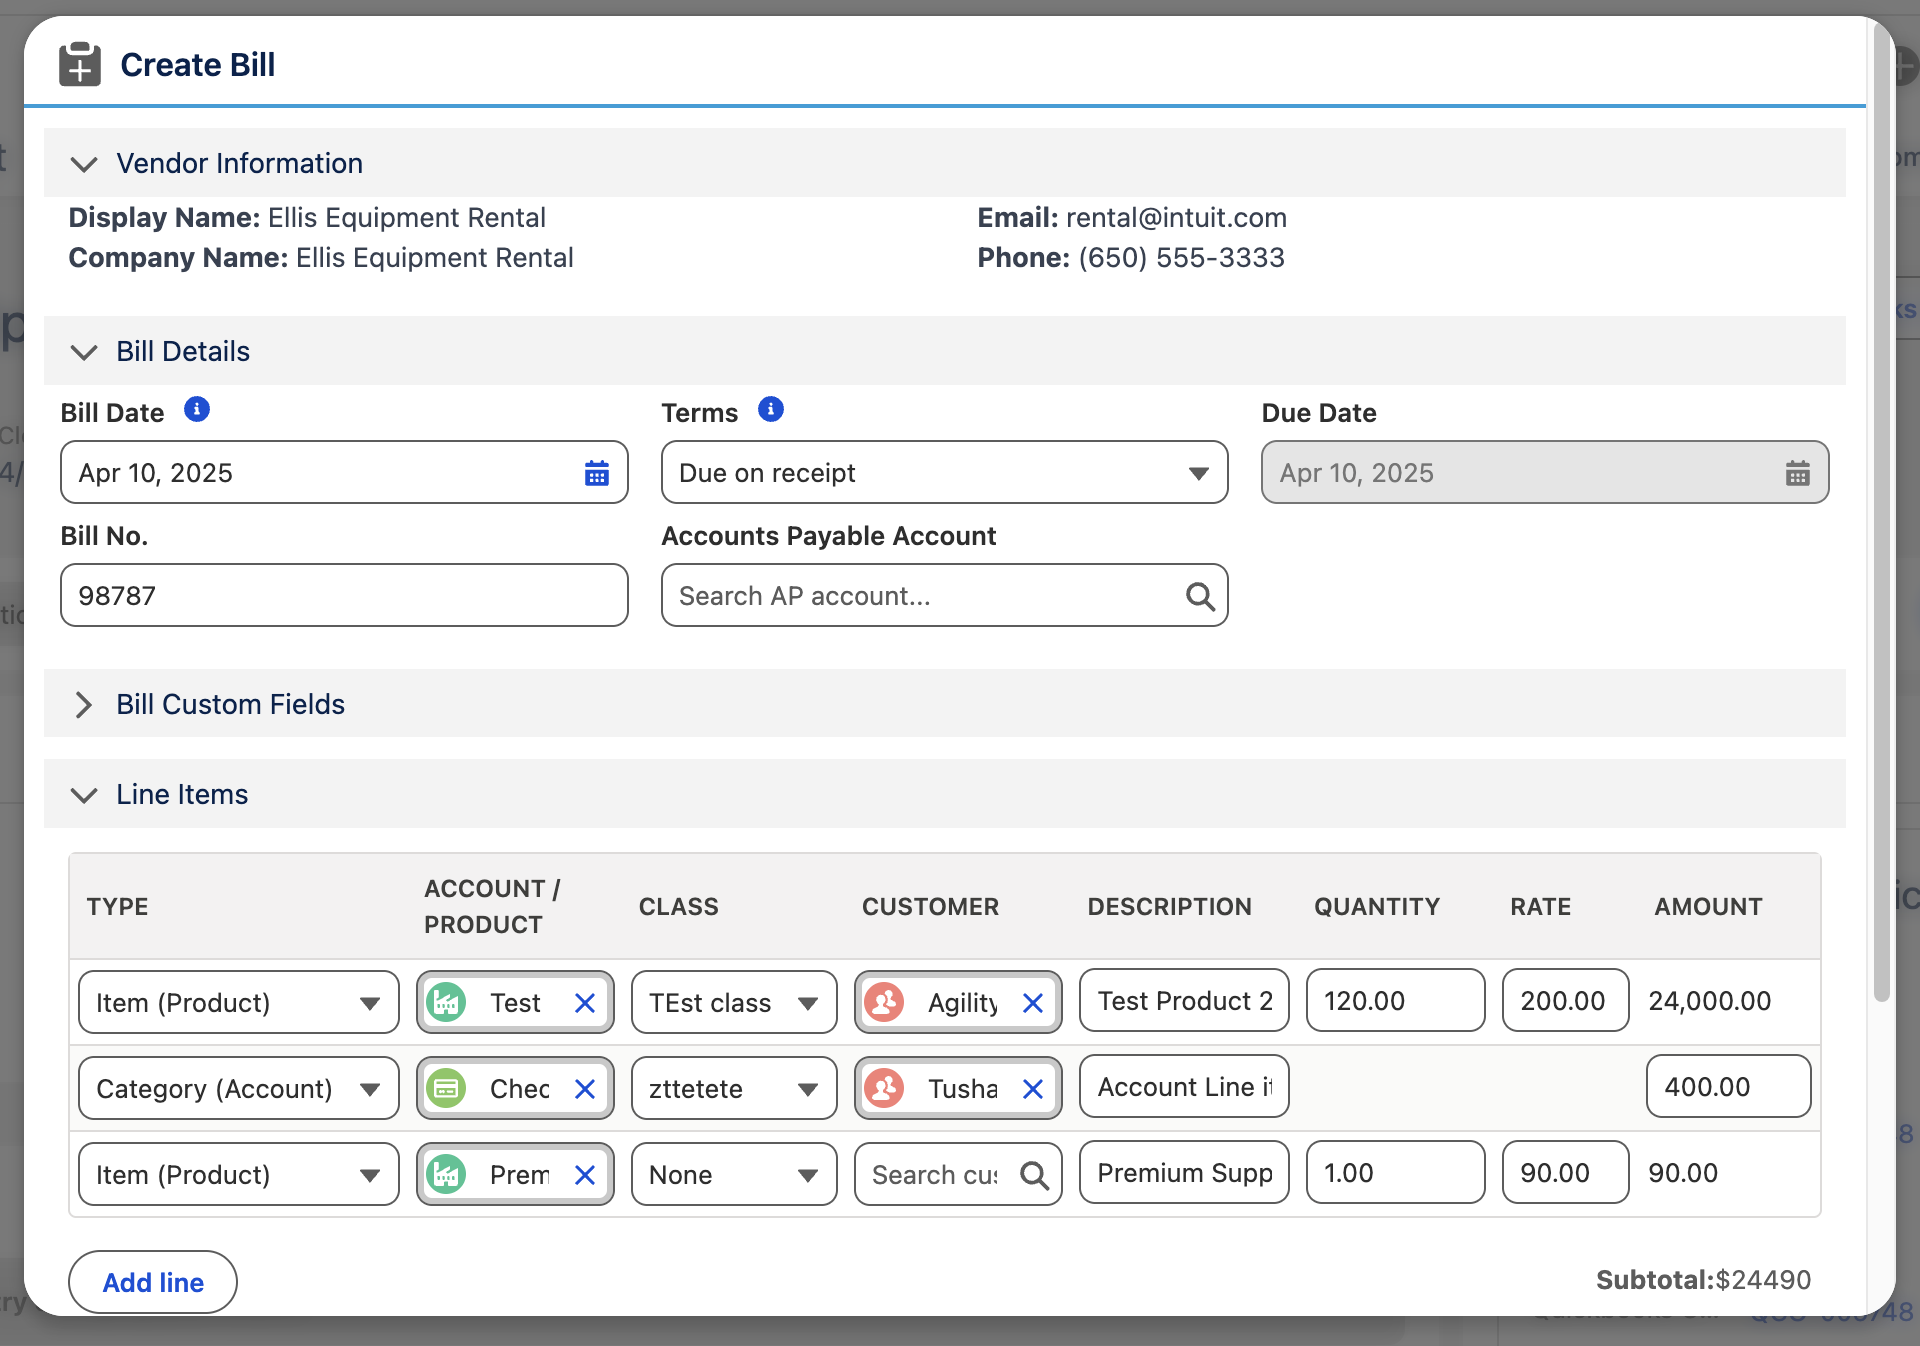
Task: Click the customer search magnifier in third row
Action: tap(1035, 1175)
